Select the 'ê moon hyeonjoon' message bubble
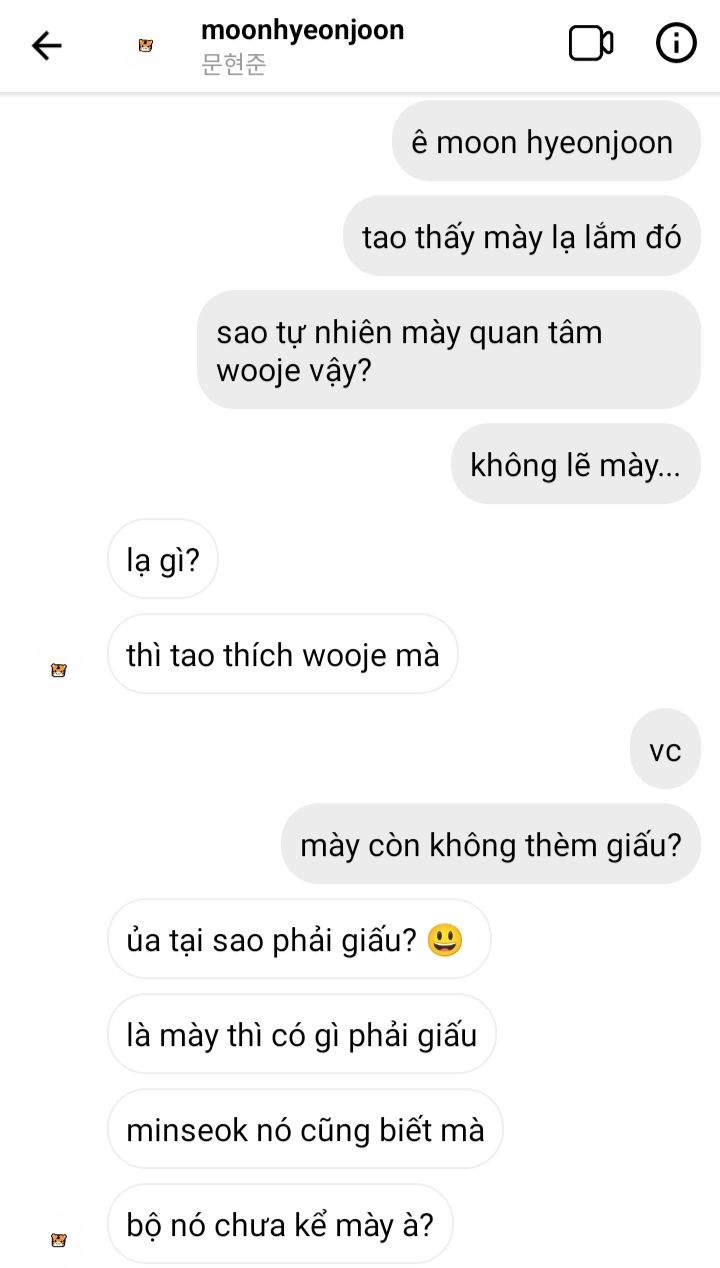The height and width of the screenshot is (1268, 720). pos(546,142)
